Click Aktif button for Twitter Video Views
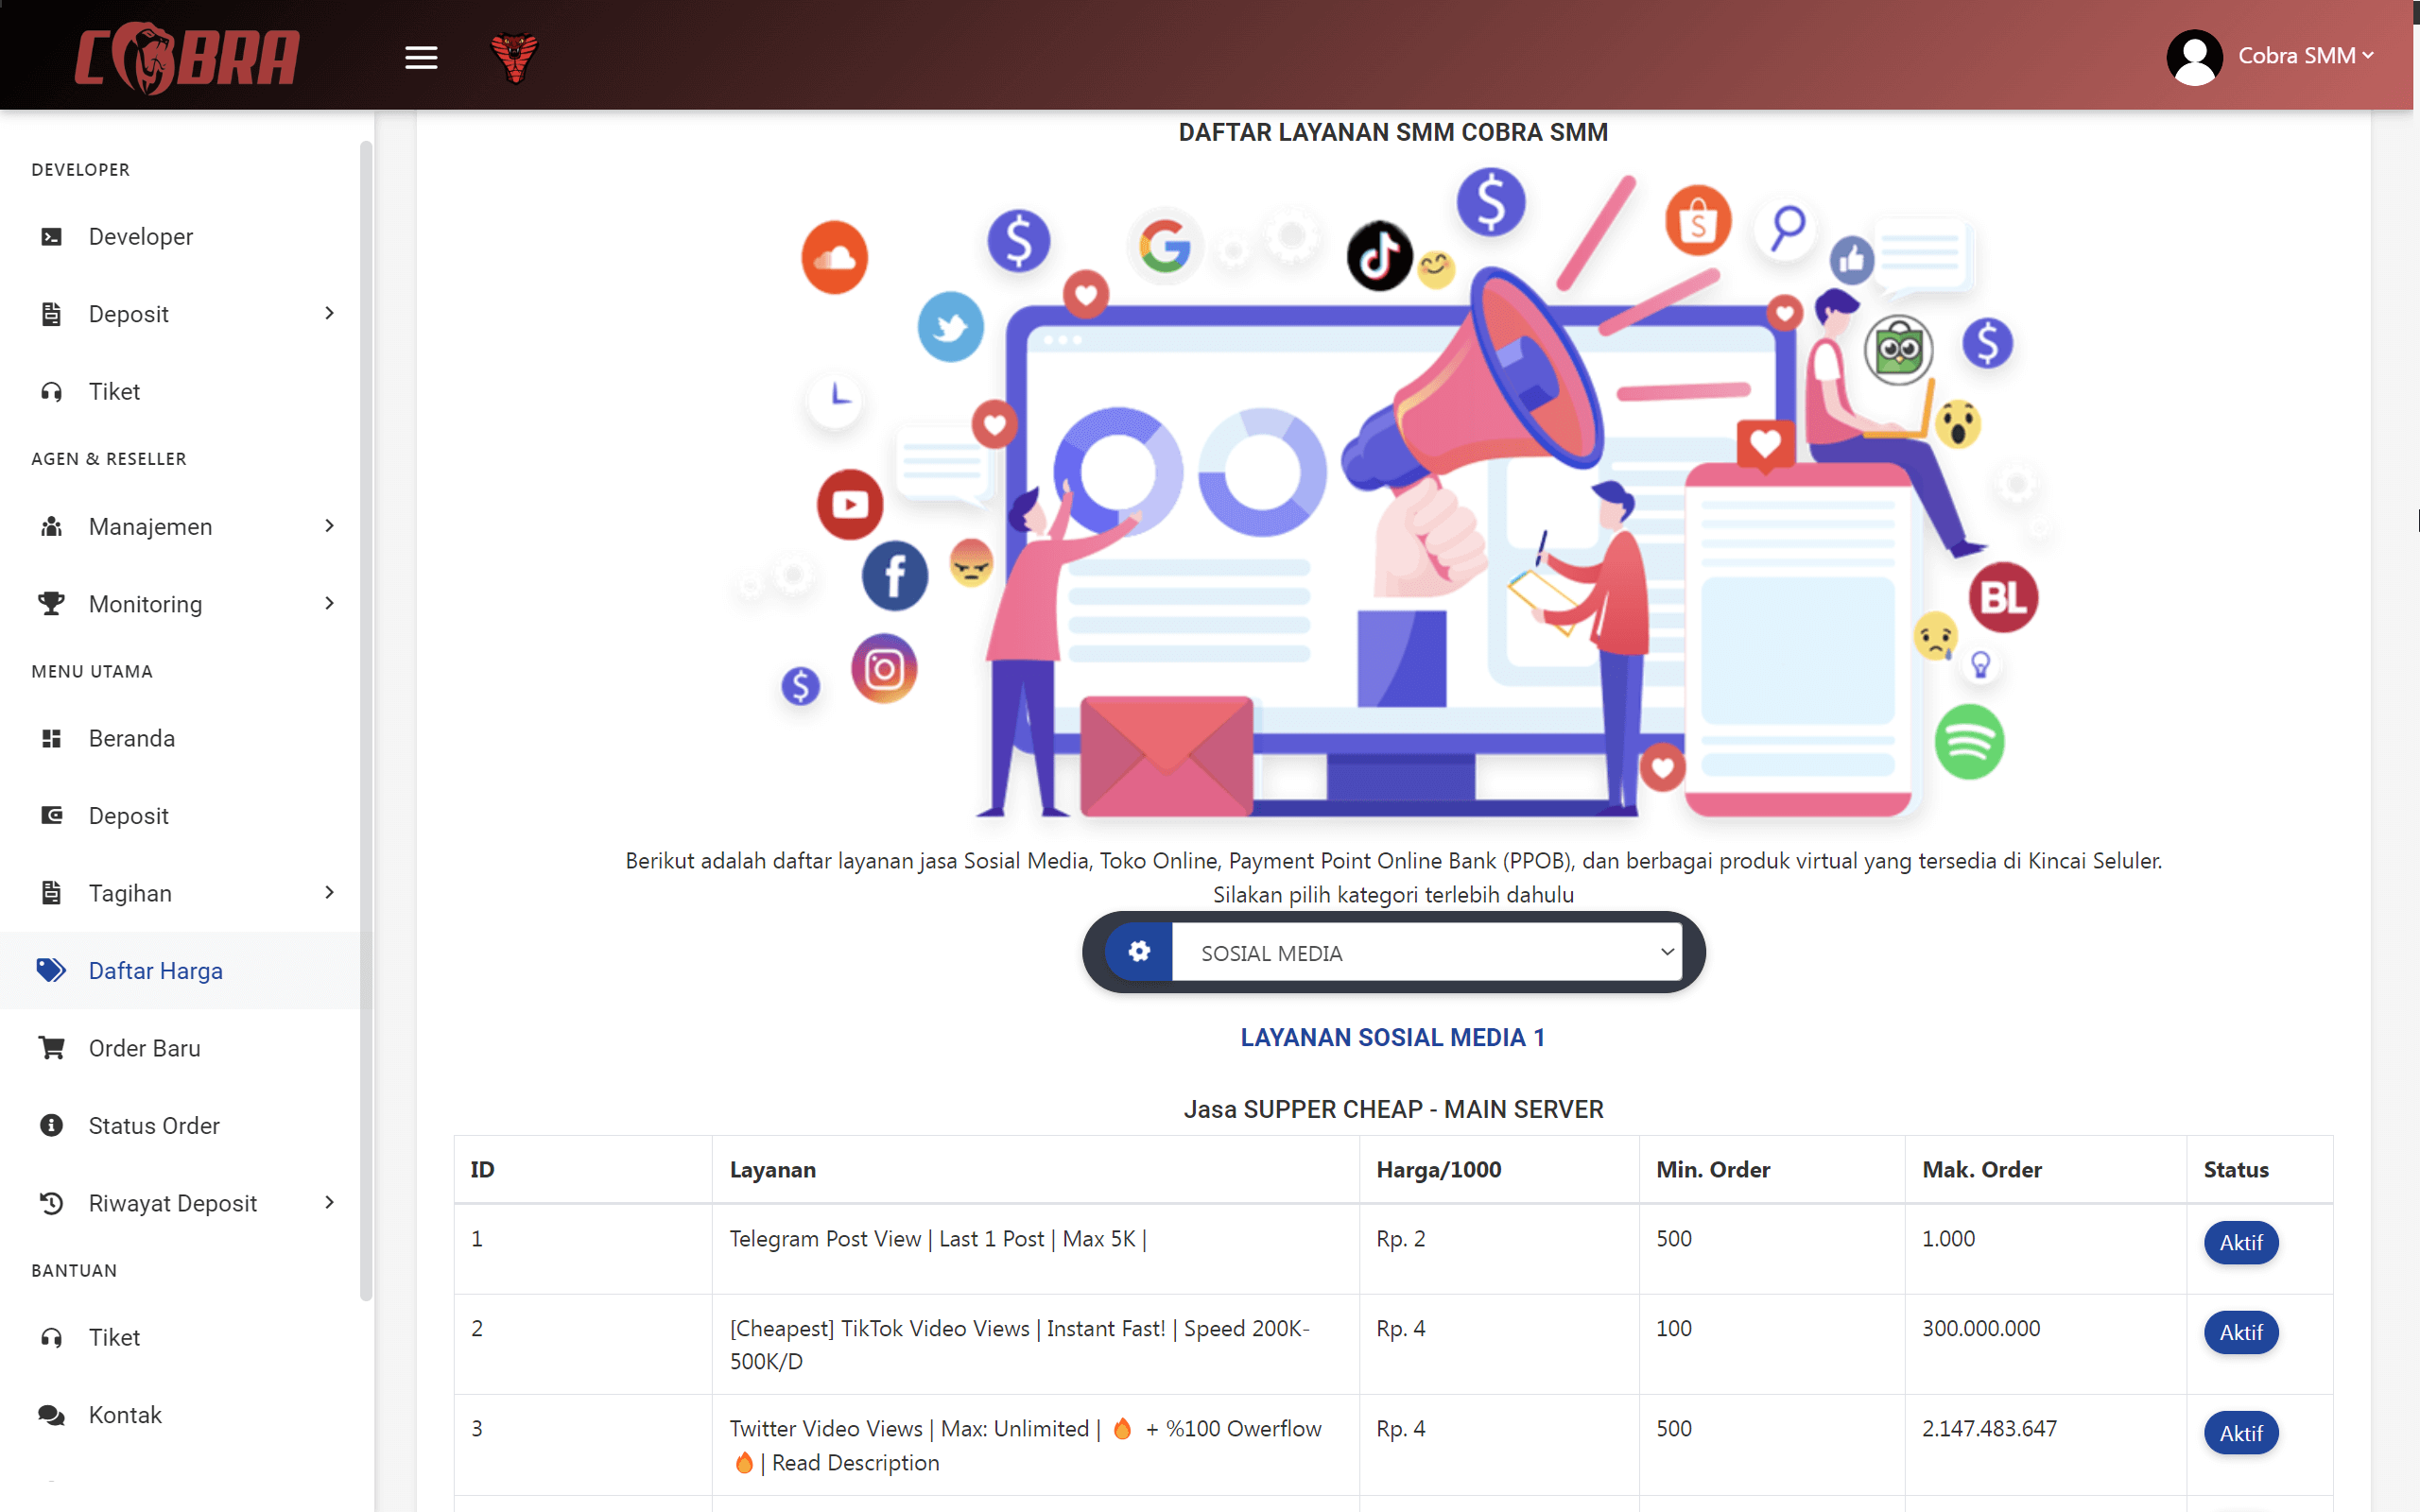This screenshot has width=2420, height=1512. tap(2241, 1433)
